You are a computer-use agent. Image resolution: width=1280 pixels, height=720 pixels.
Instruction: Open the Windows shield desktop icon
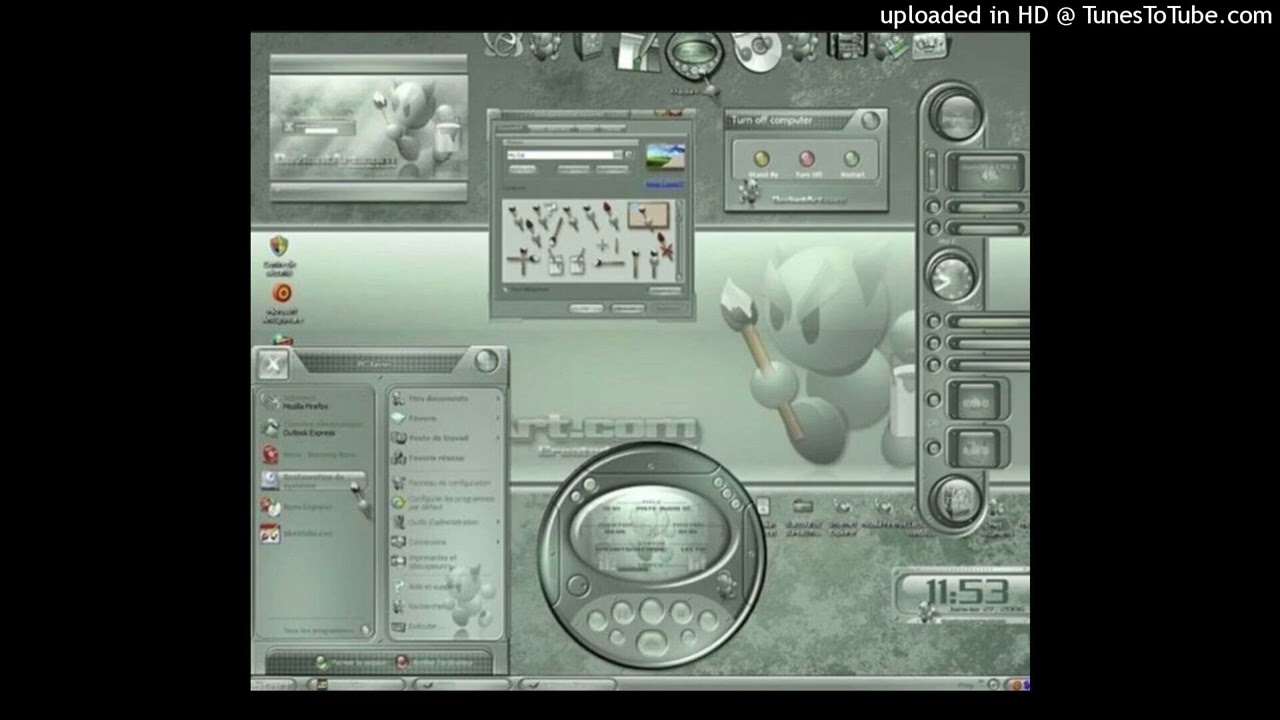coord(279,246)
